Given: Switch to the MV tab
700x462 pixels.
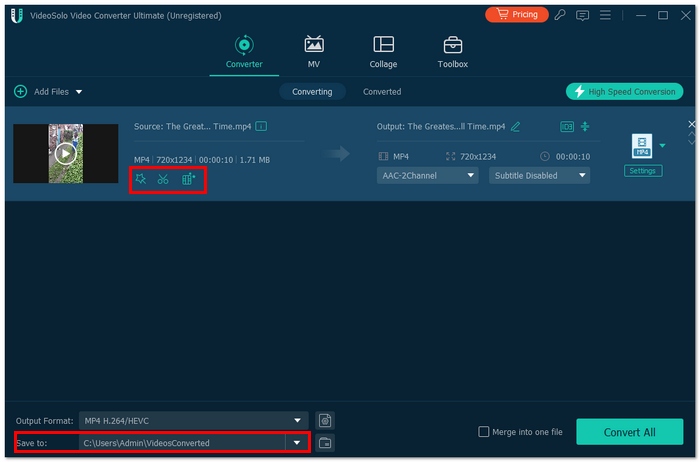Looking at the screenshot, I should [314, 52].
